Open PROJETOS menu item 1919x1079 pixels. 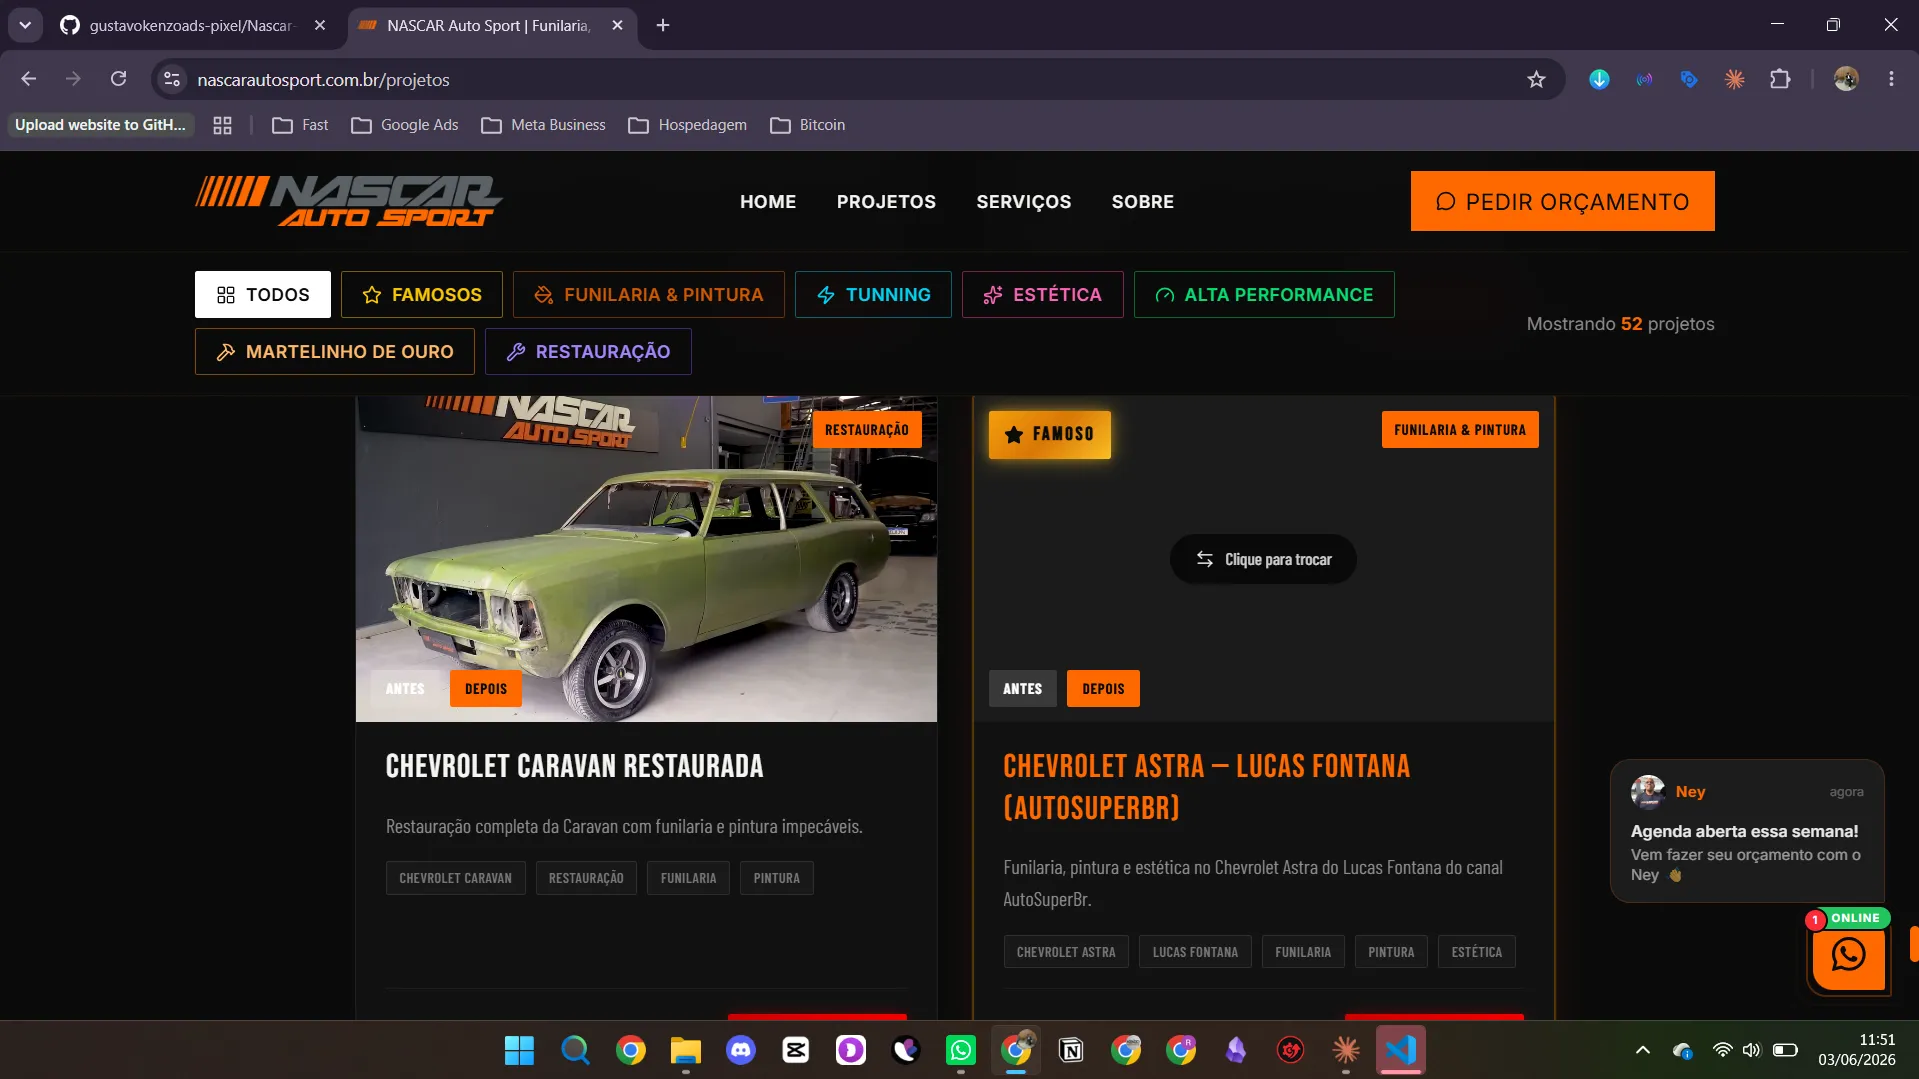click(886, 202)
